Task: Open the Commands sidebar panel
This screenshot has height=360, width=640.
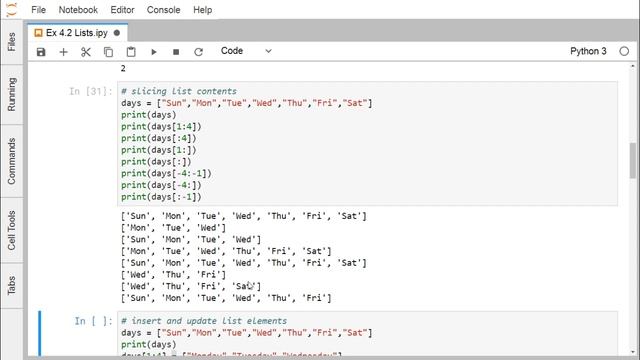Action: 11,161
